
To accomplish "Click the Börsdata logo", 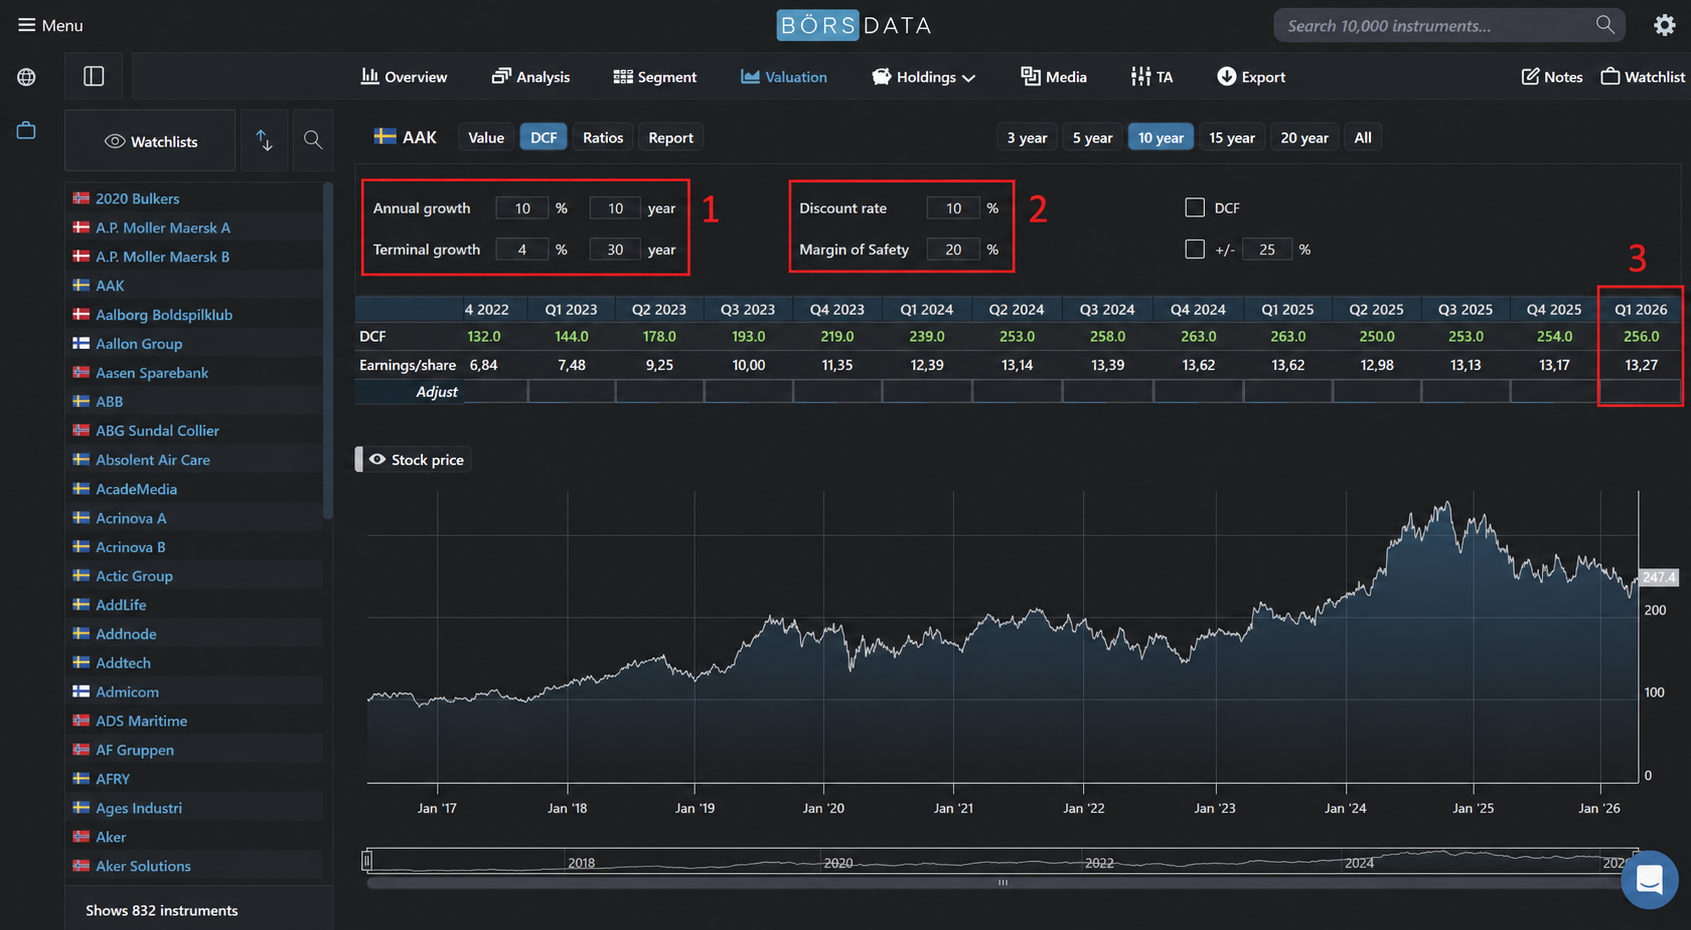I will (x=854, y=25).
